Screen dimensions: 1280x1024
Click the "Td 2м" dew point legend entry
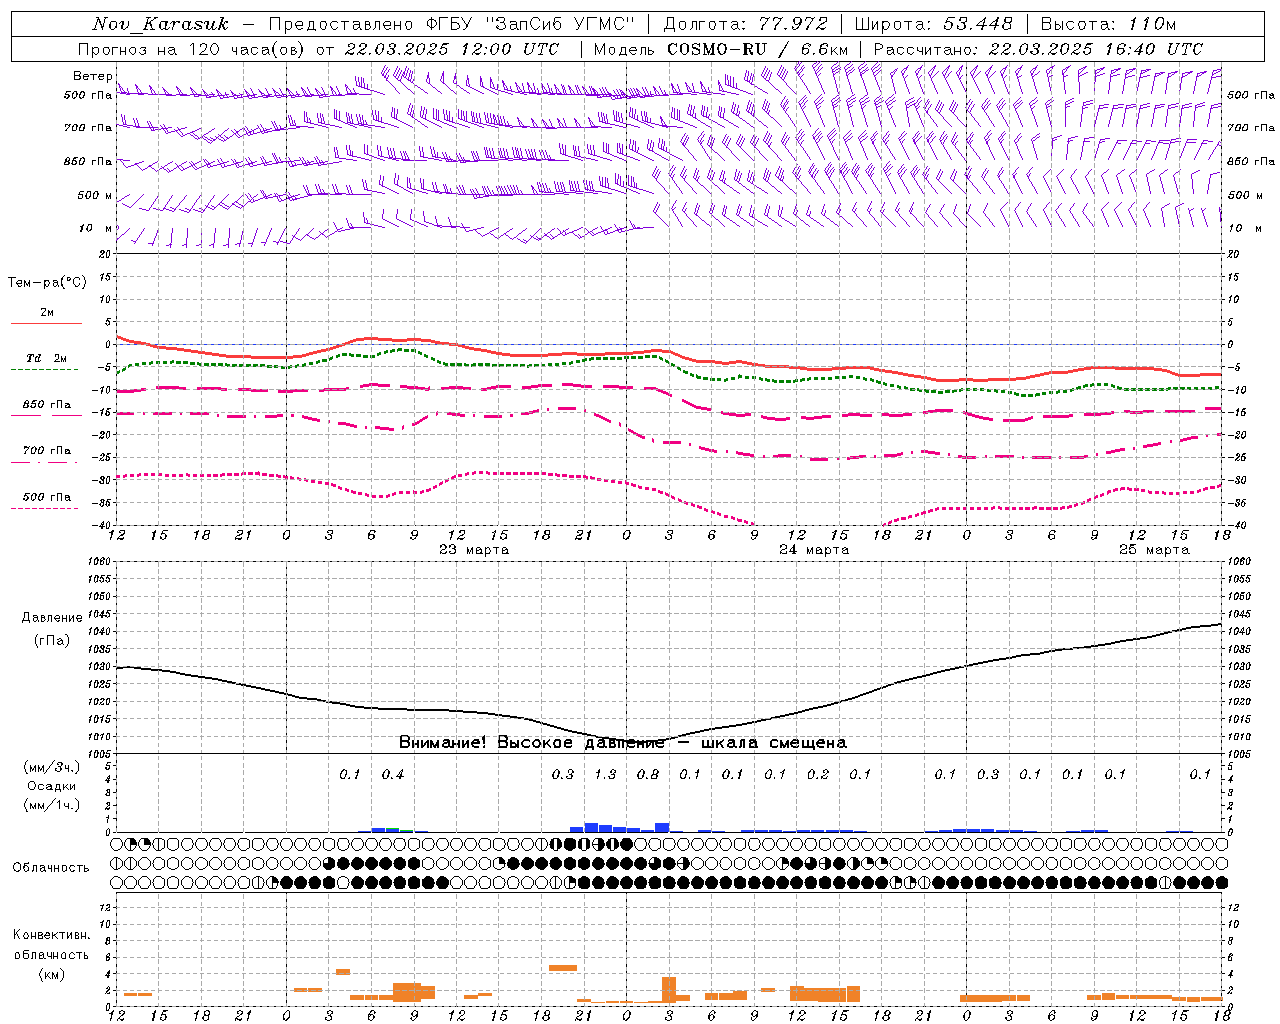(x=46, y=358)
